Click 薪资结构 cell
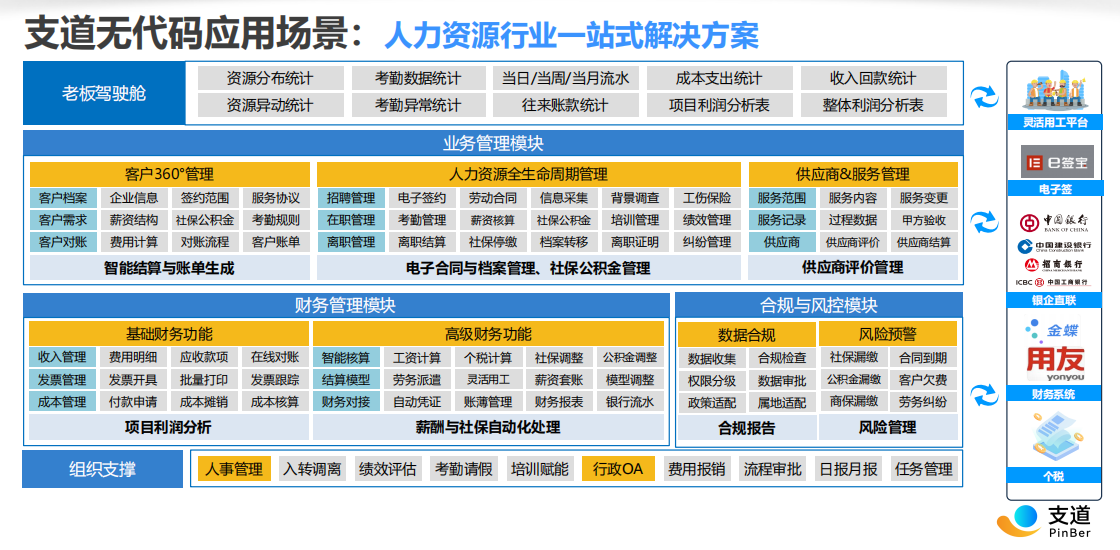This screenshot has width=1120, height=550. (134, 220)
